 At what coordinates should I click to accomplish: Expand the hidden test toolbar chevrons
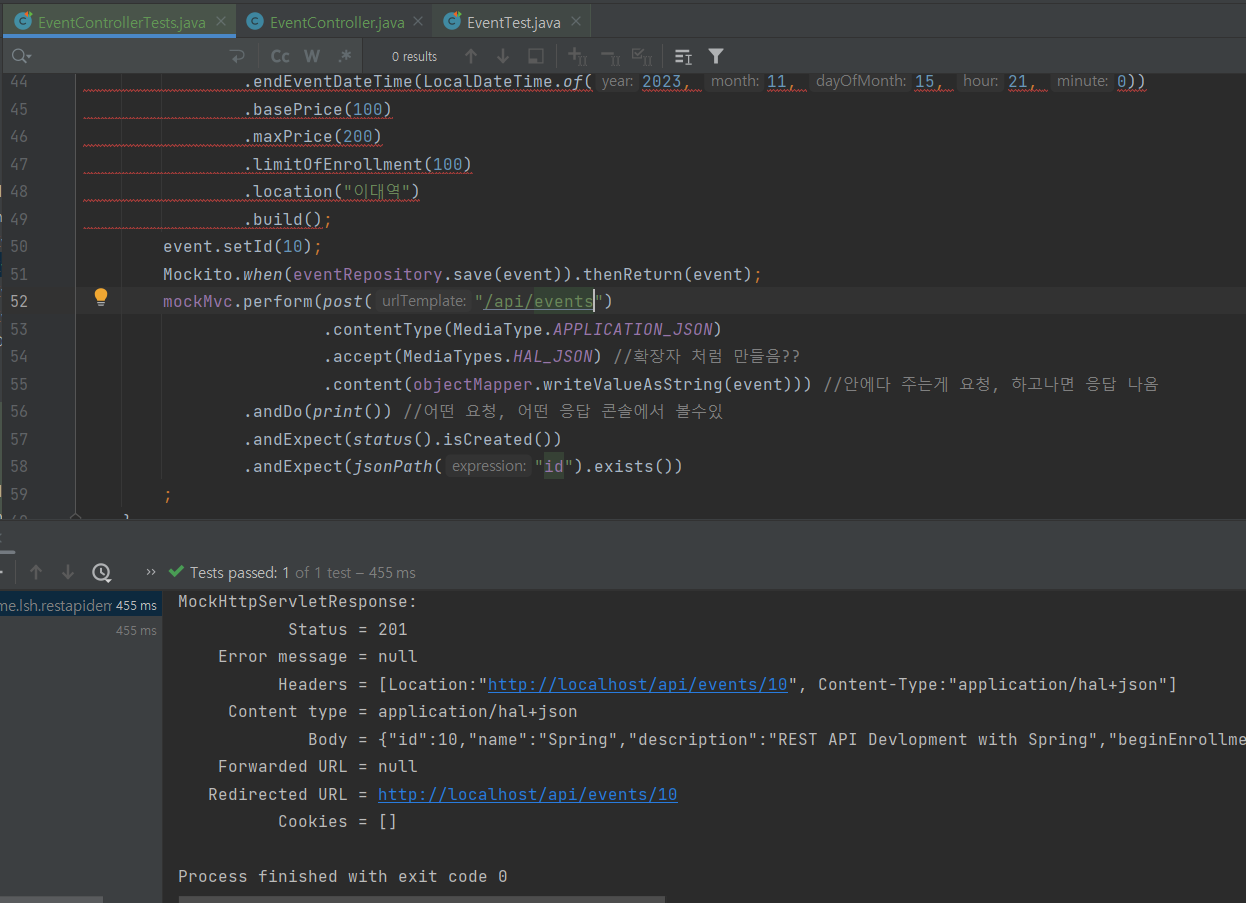(x=151, y=572)
